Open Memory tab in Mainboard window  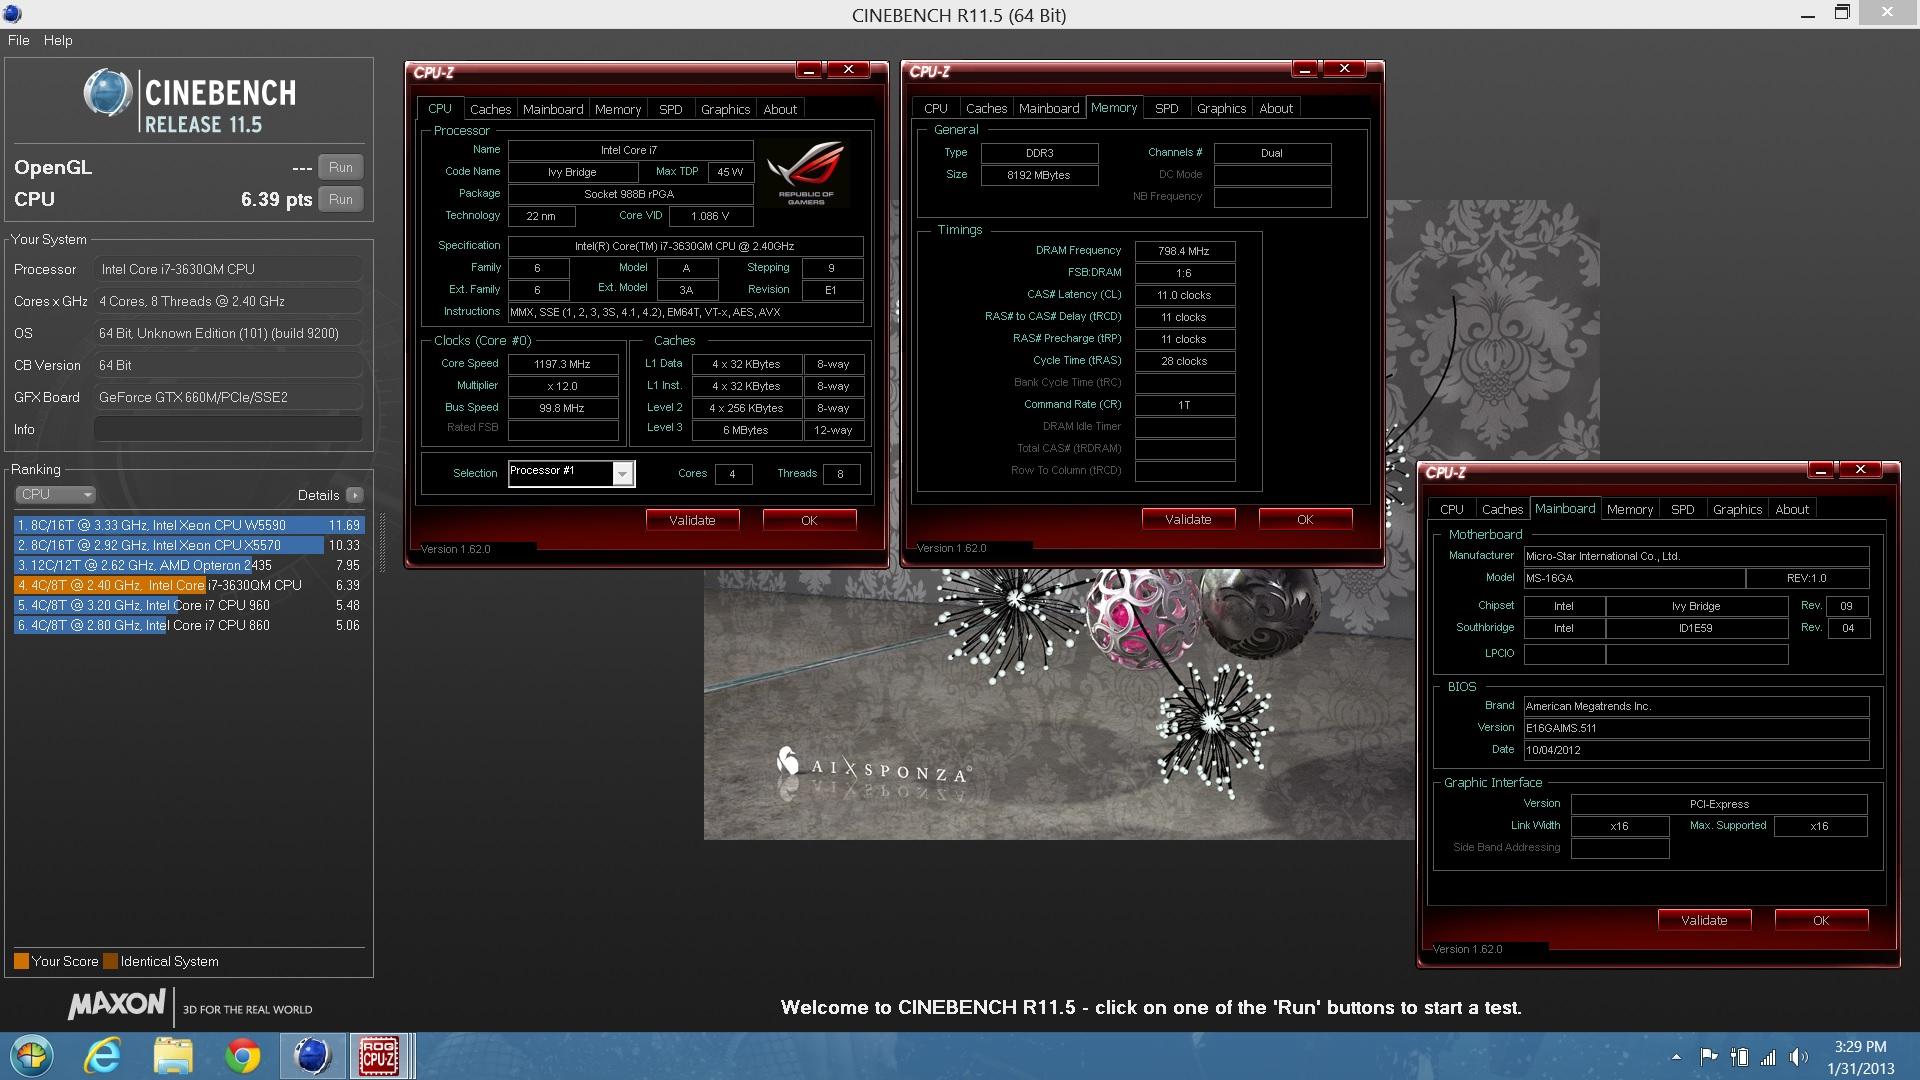click(1630, 509)
